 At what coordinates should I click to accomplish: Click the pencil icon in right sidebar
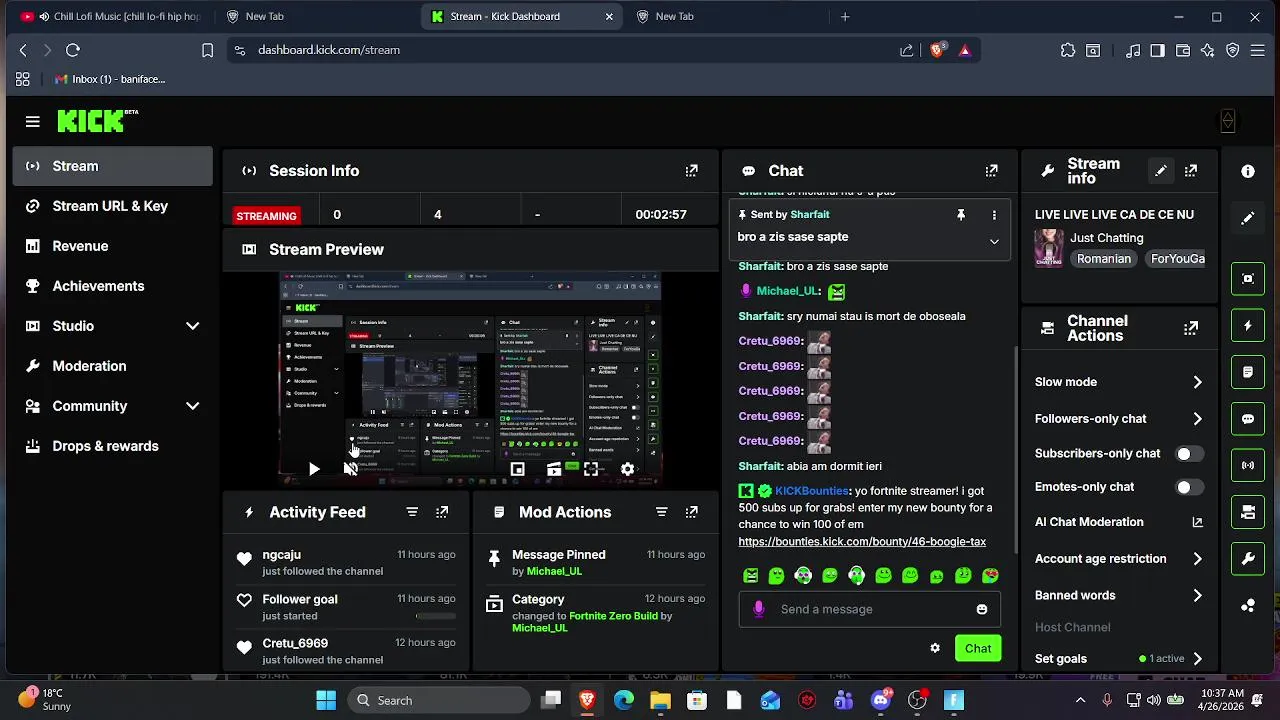1248,218
